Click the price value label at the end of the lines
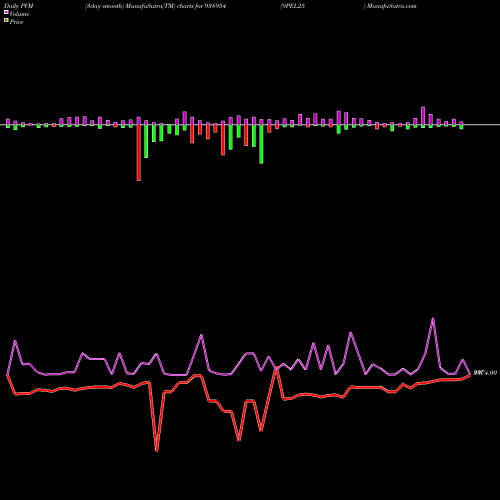The height and width of the screenshot is (500, 500). (485, 373)
